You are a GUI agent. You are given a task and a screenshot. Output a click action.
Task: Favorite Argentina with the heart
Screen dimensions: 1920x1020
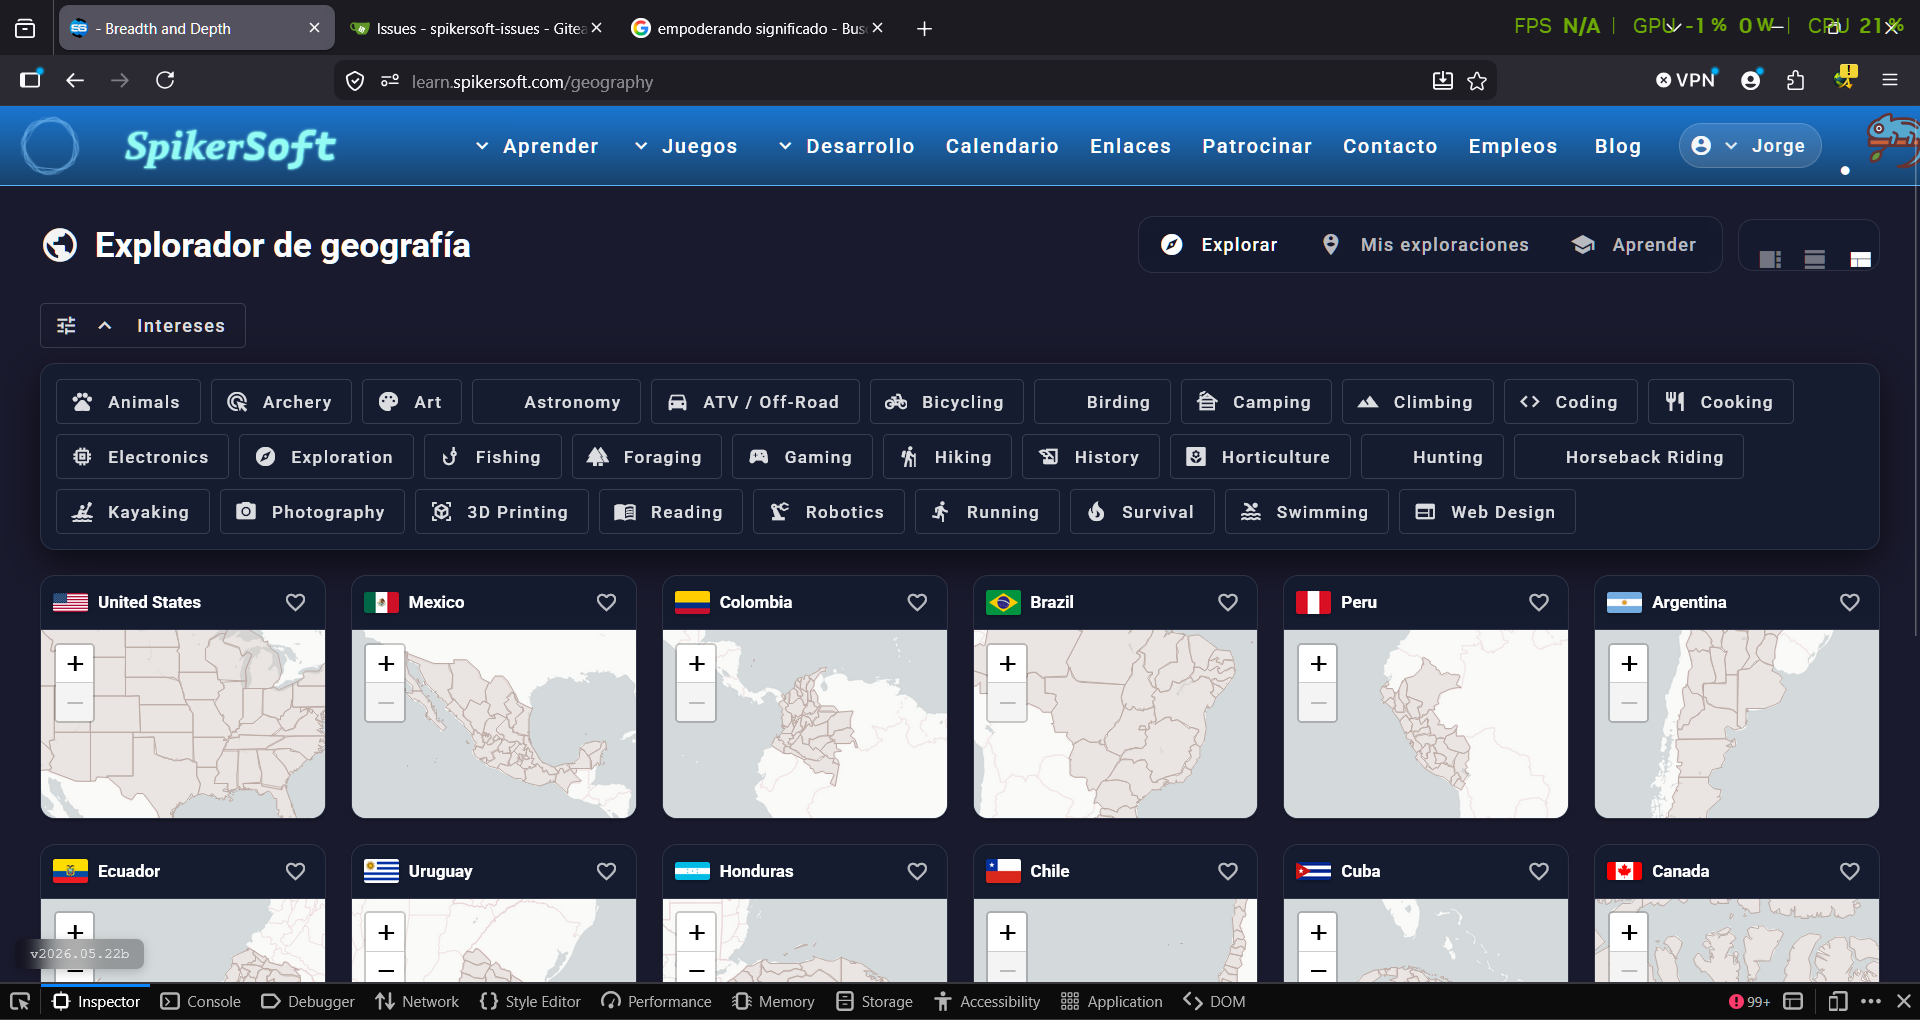pos(1850,602)
